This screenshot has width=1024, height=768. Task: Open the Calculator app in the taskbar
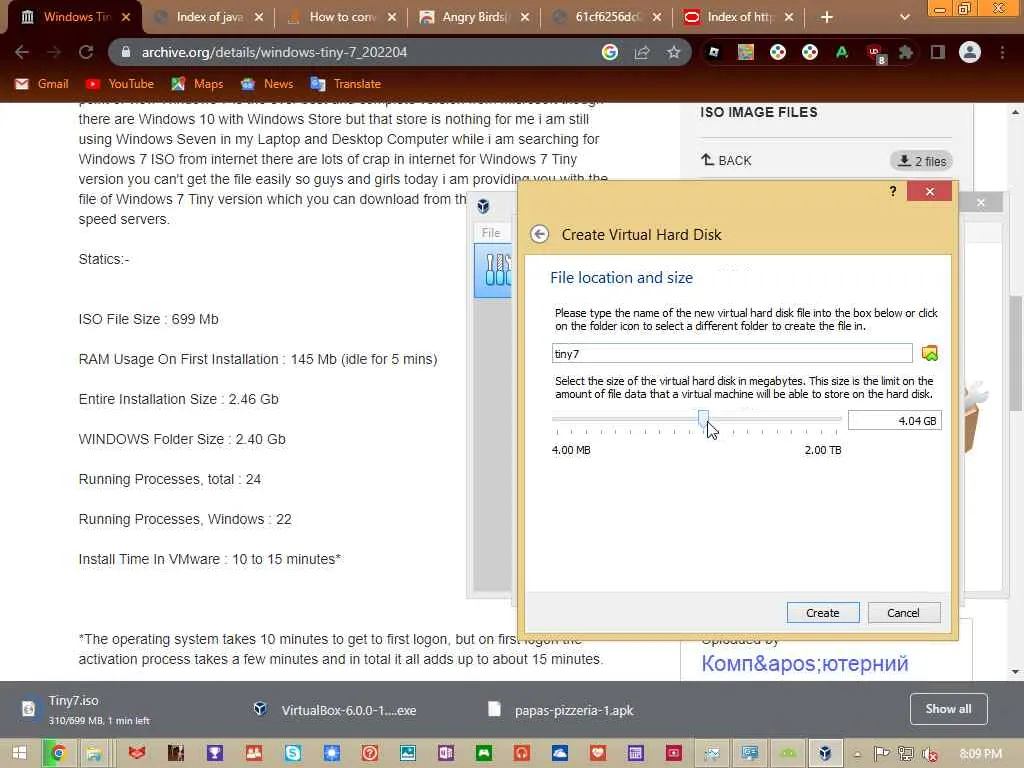(635, 753)
